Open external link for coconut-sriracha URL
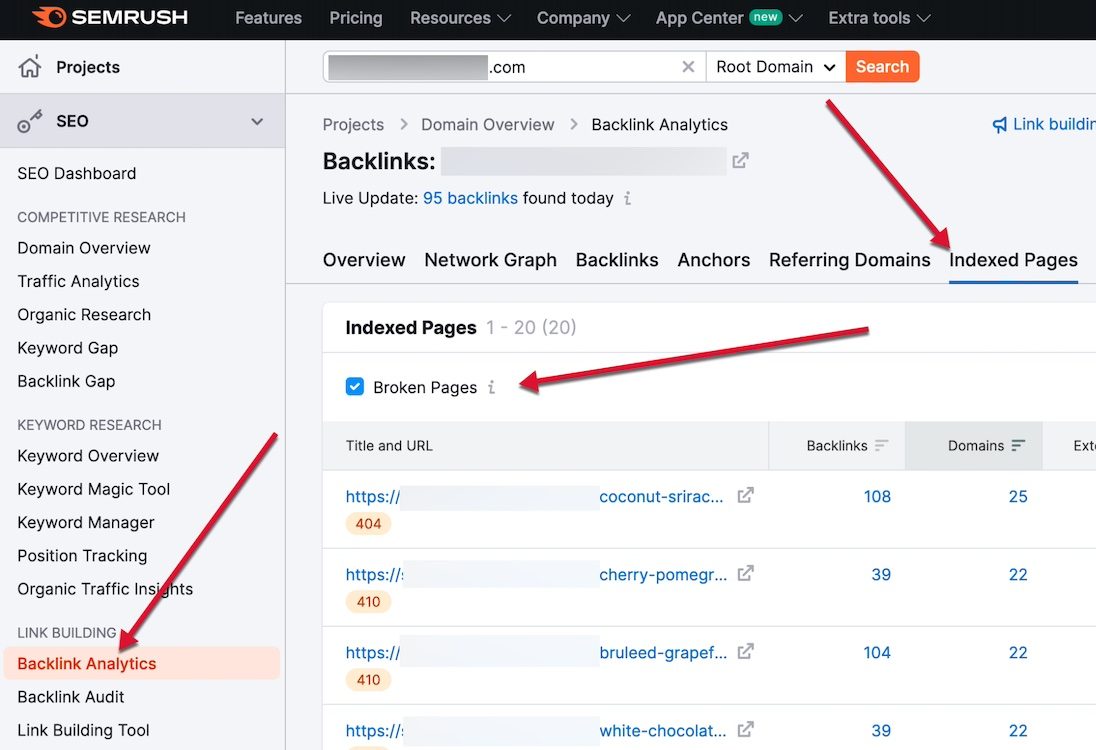This screenshot has width=1096, height=750. 745,496
